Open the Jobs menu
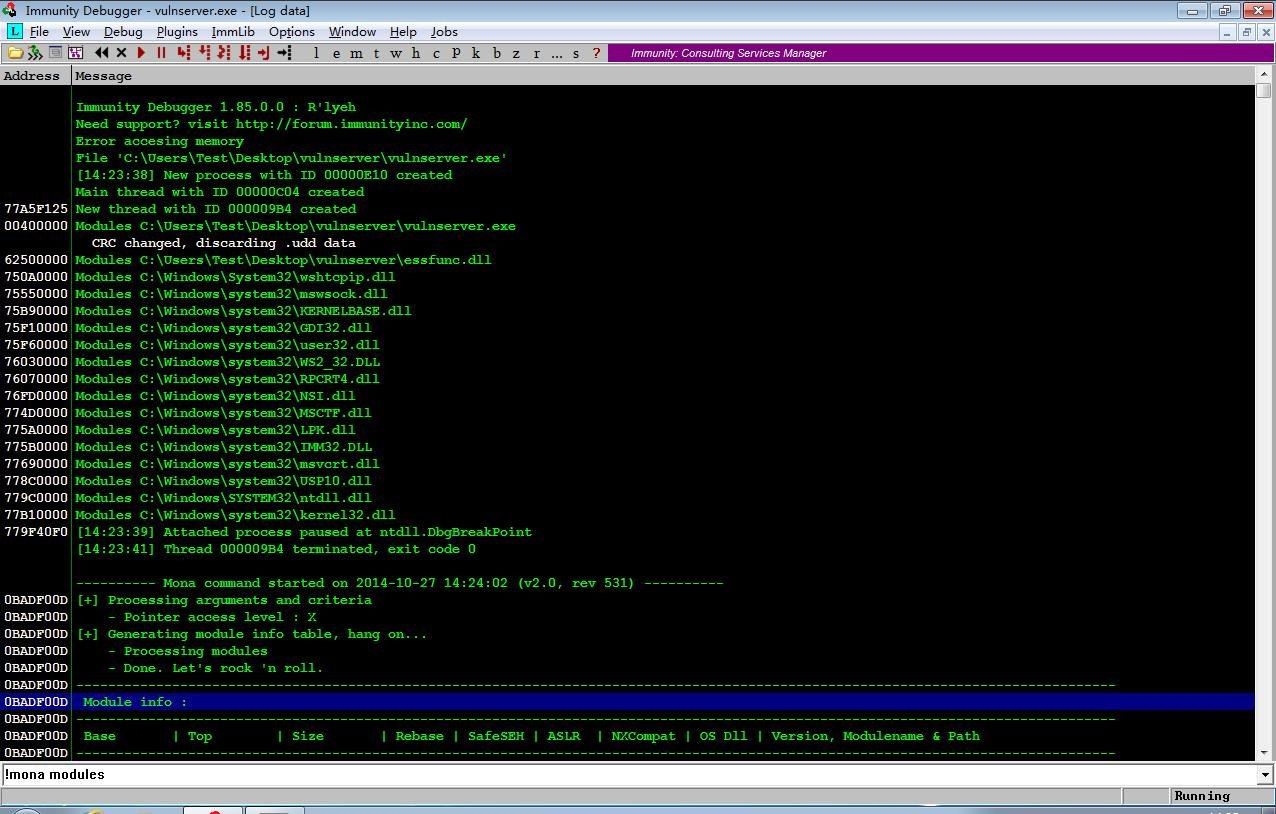The image size is (1276, 814). (444, 32)
